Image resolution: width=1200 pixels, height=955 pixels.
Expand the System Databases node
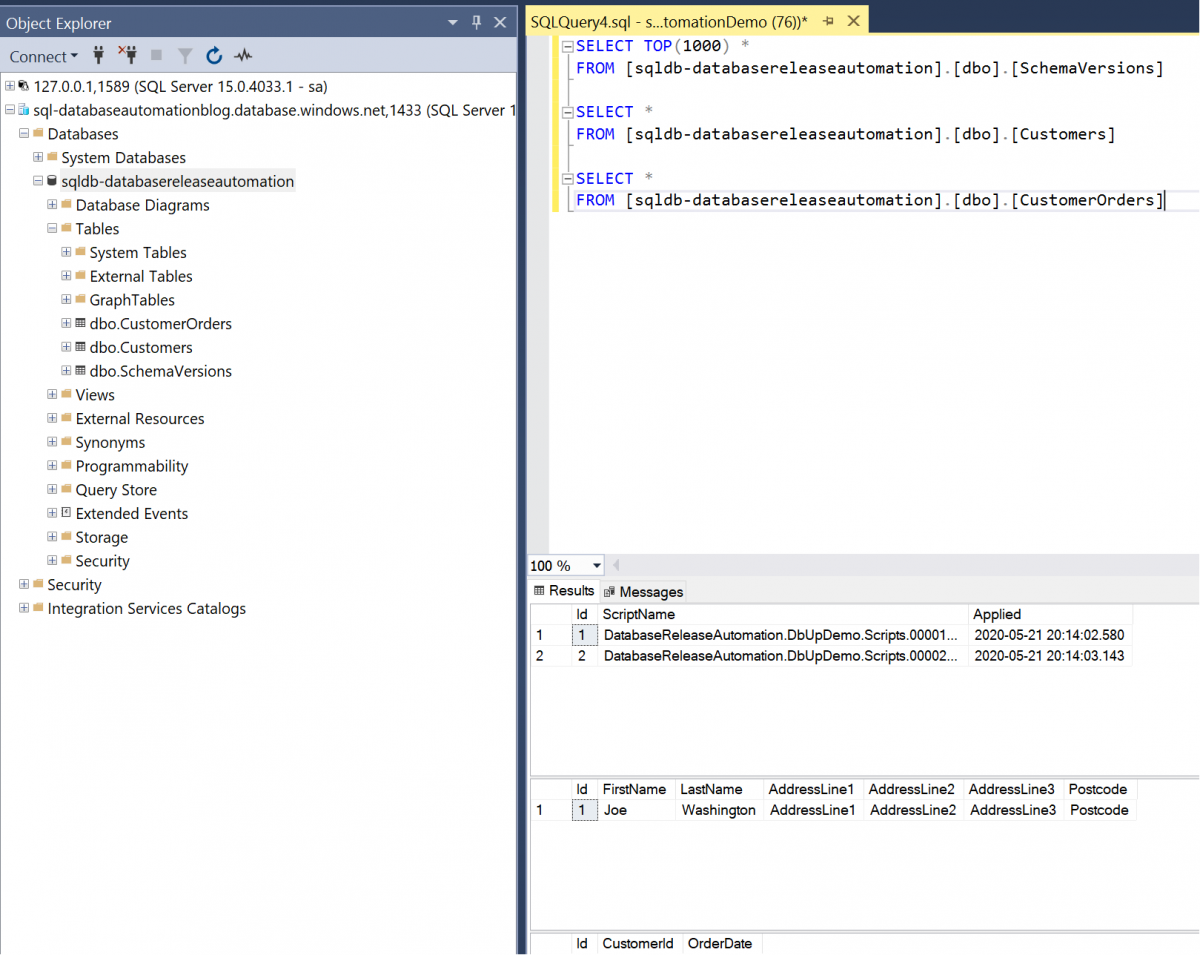click(36, 157)
